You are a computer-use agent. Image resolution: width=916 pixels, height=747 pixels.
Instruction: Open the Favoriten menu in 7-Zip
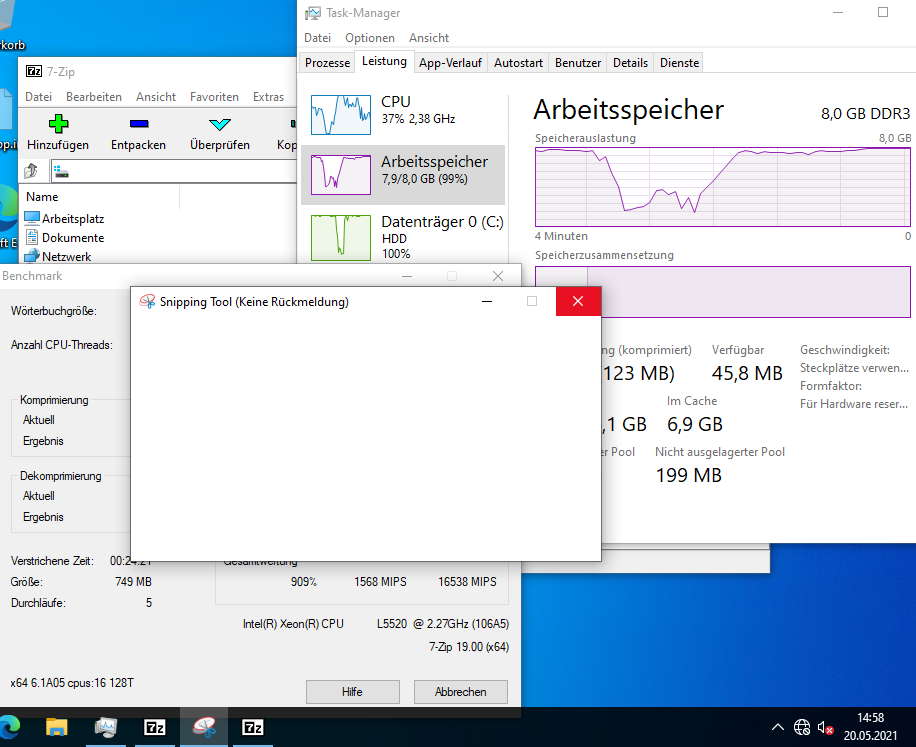pyautogui.click(x=214, y=97)
